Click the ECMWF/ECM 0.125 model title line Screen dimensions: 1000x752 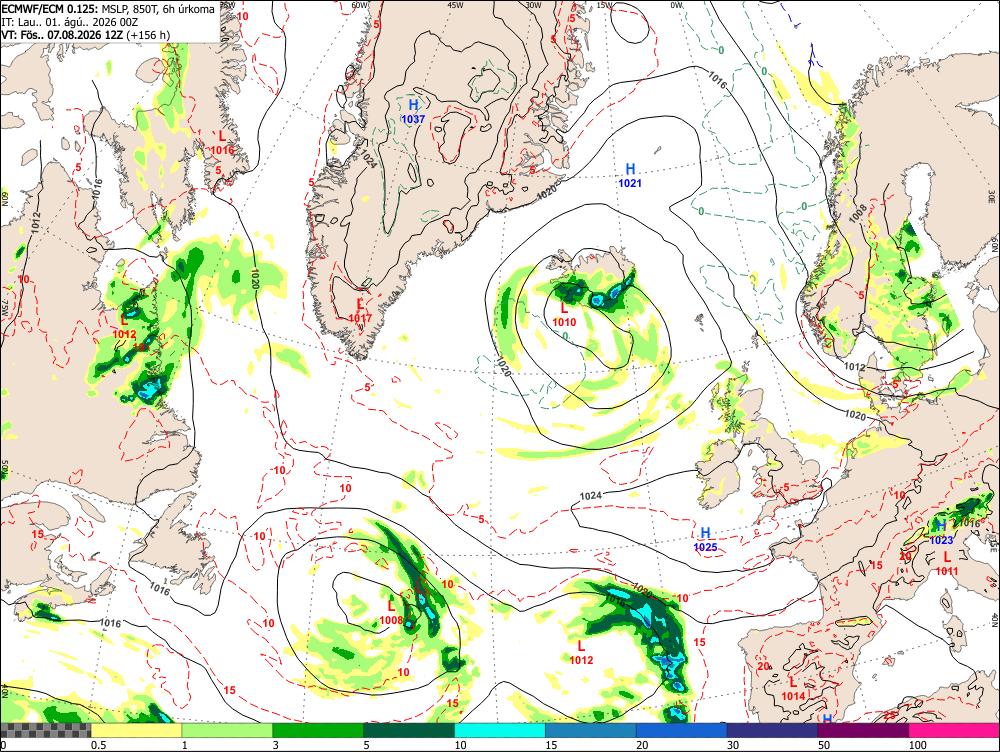108,9
